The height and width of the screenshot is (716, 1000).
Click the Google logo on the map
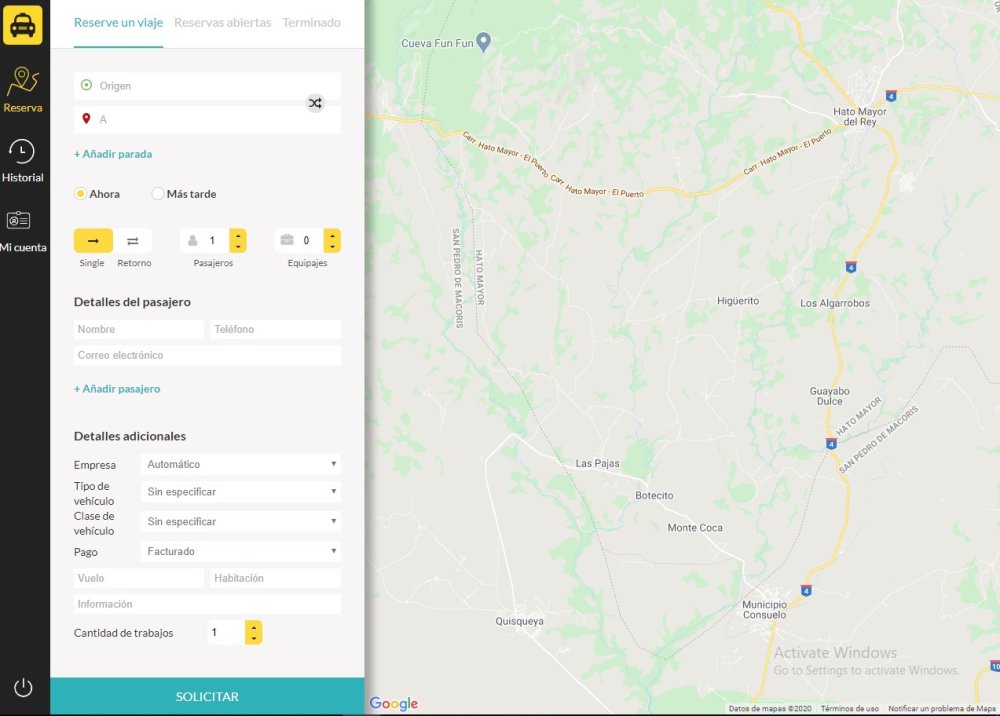[x=394, y=703]
